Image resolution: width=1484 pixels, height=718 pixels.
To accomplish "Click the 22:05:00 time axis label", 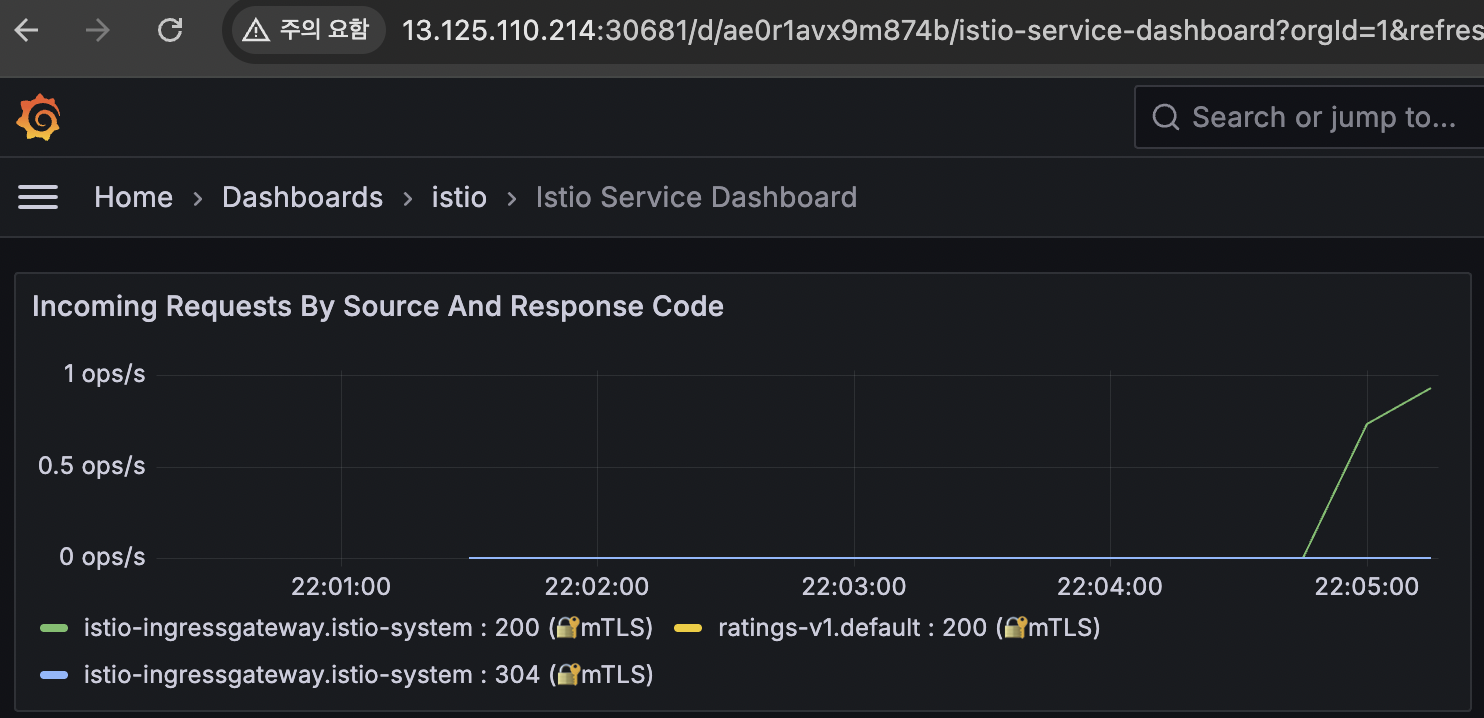I will 1366,586.
